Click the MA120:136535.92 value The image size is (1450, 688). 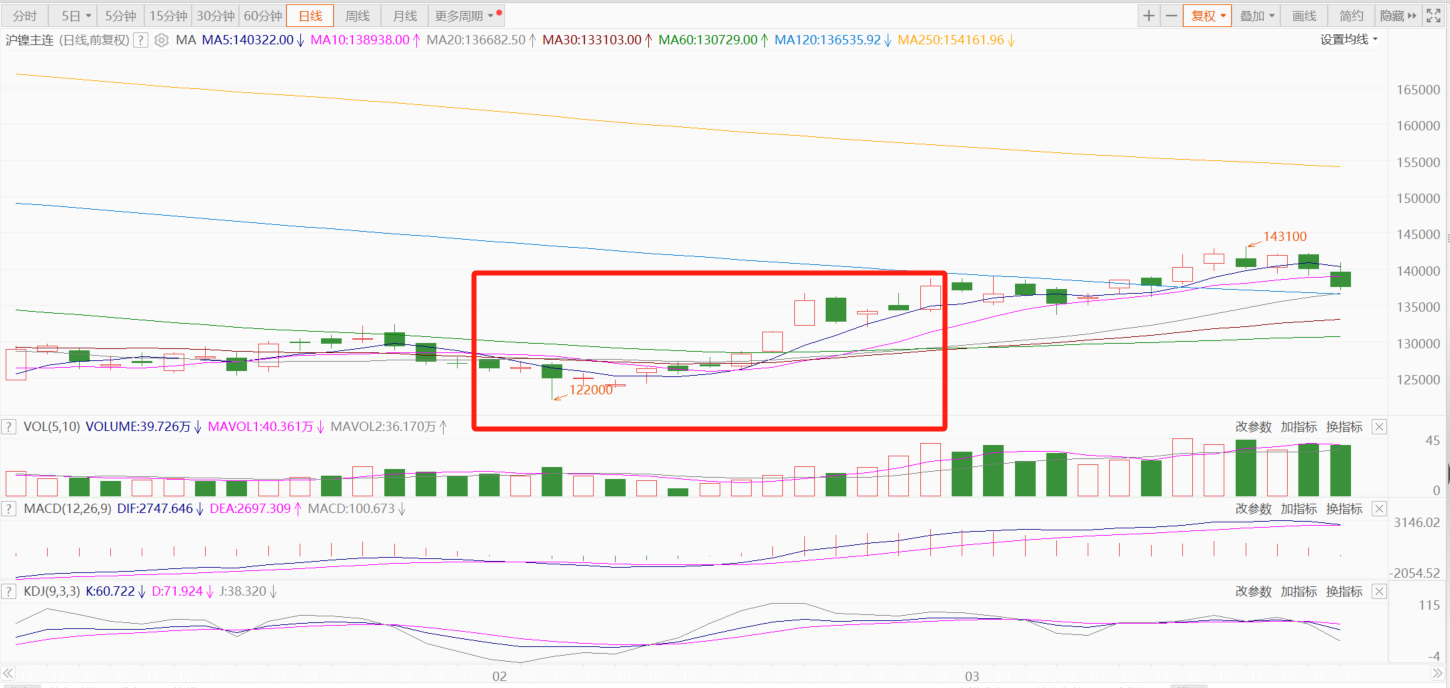pos(827,40)
